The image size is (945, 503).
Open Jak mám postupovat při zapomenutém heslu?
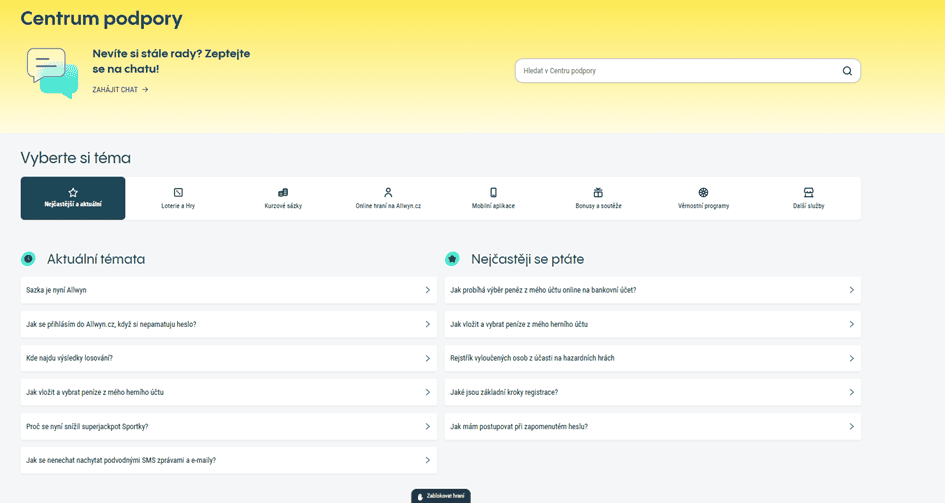pyautogui.click(x=653, y=426)
